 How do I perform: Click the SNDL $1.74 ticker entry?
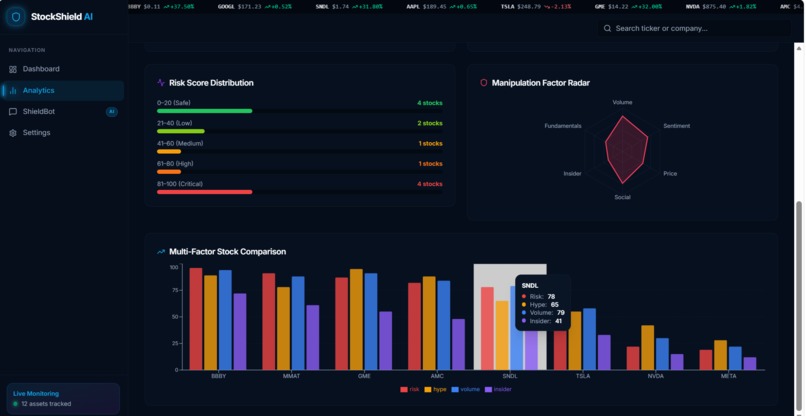349,7
